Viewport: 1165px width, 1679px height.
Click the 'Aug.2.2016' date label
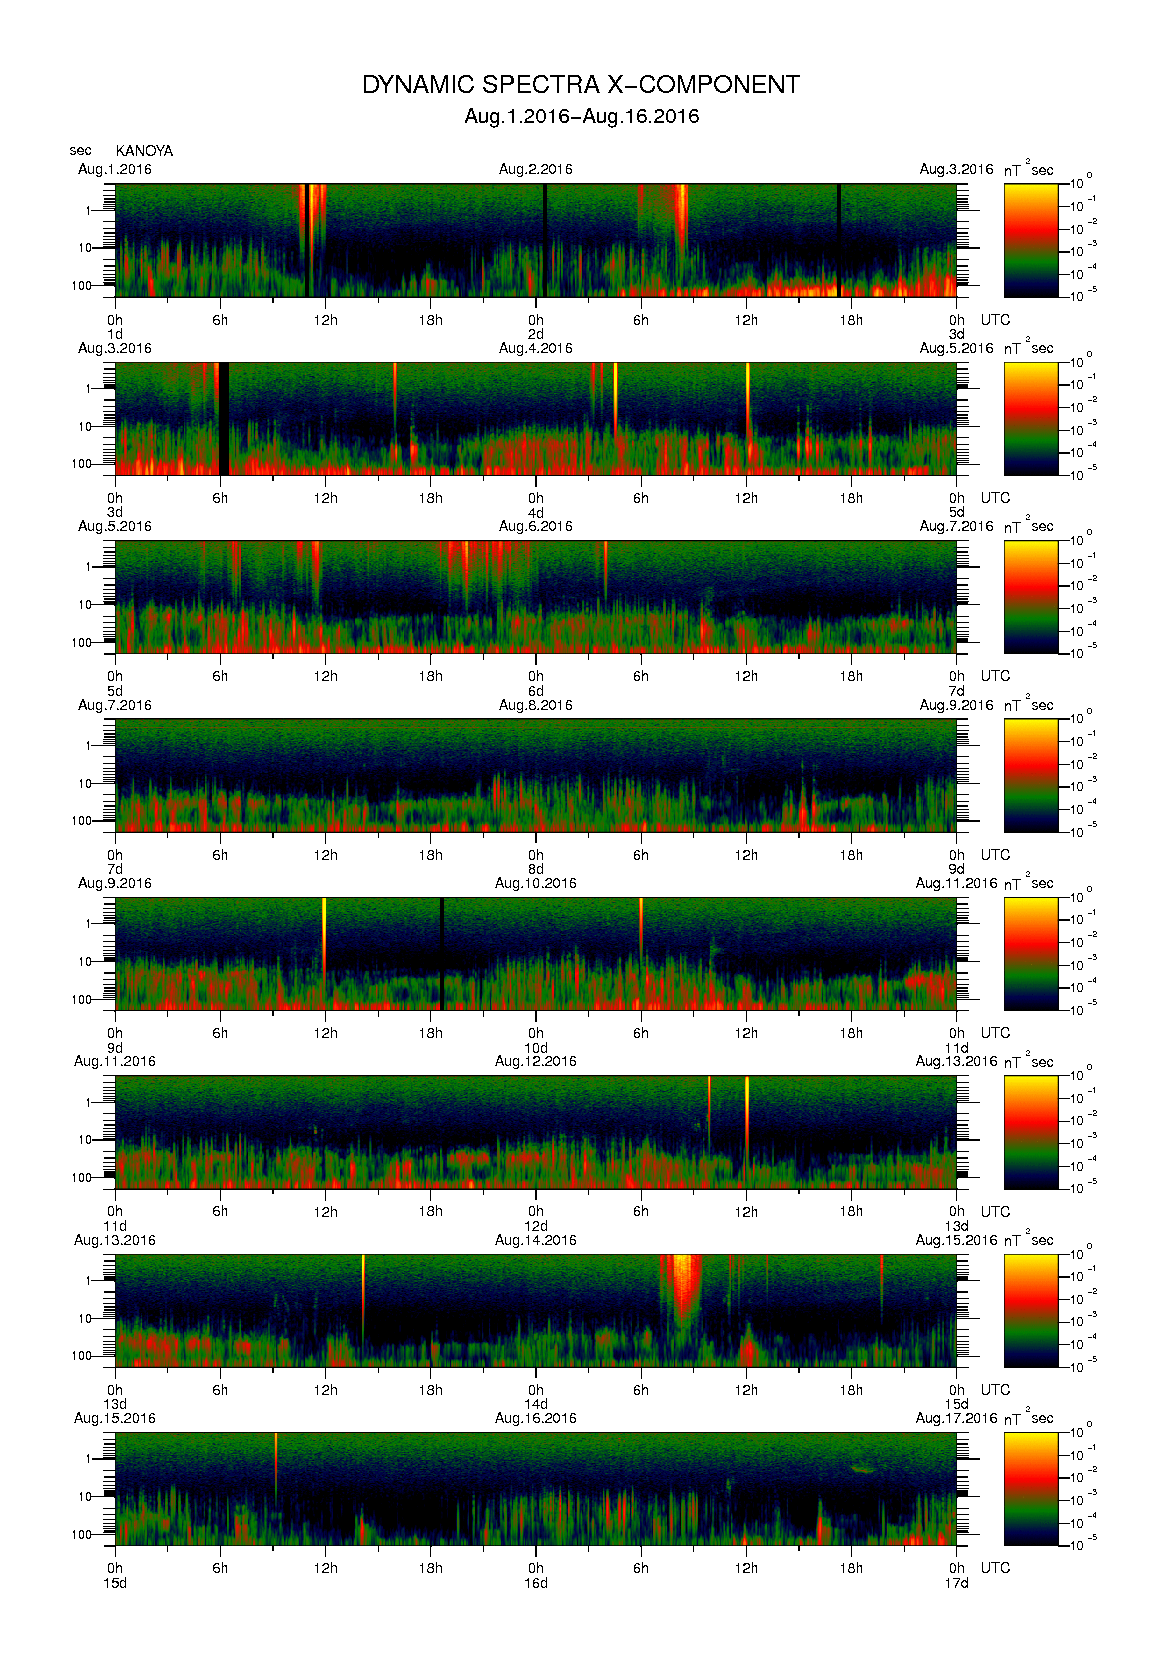pos(536,169)
